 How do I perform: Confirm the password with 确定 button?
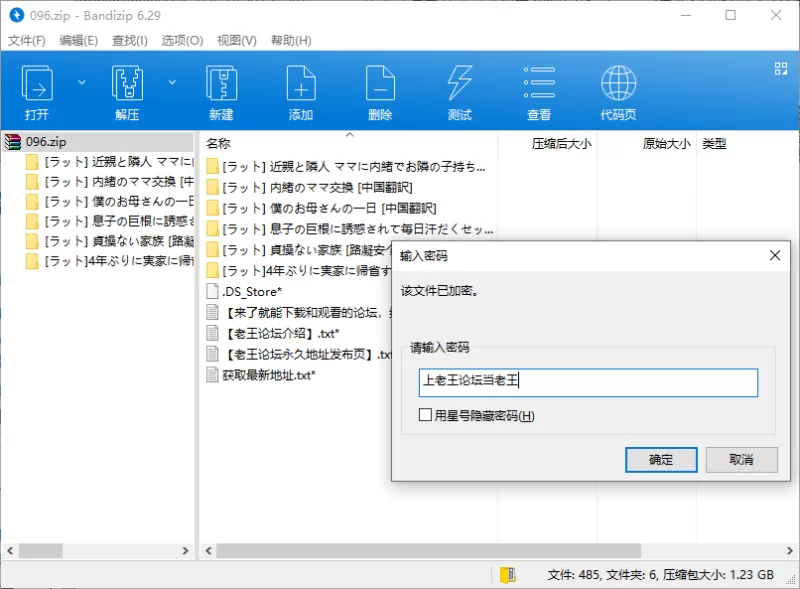(660, 460)
